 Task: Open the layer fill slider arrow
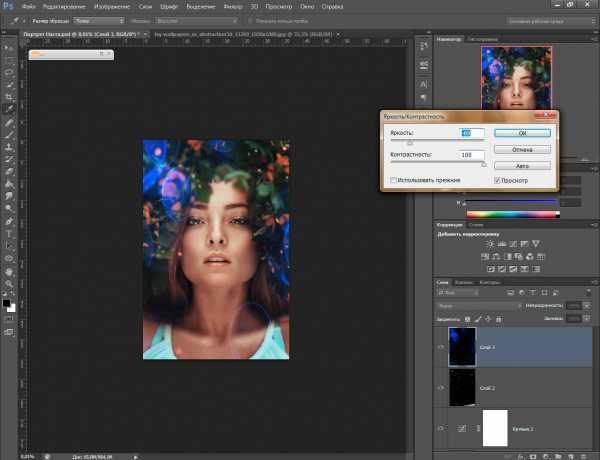tap(586, 318)
